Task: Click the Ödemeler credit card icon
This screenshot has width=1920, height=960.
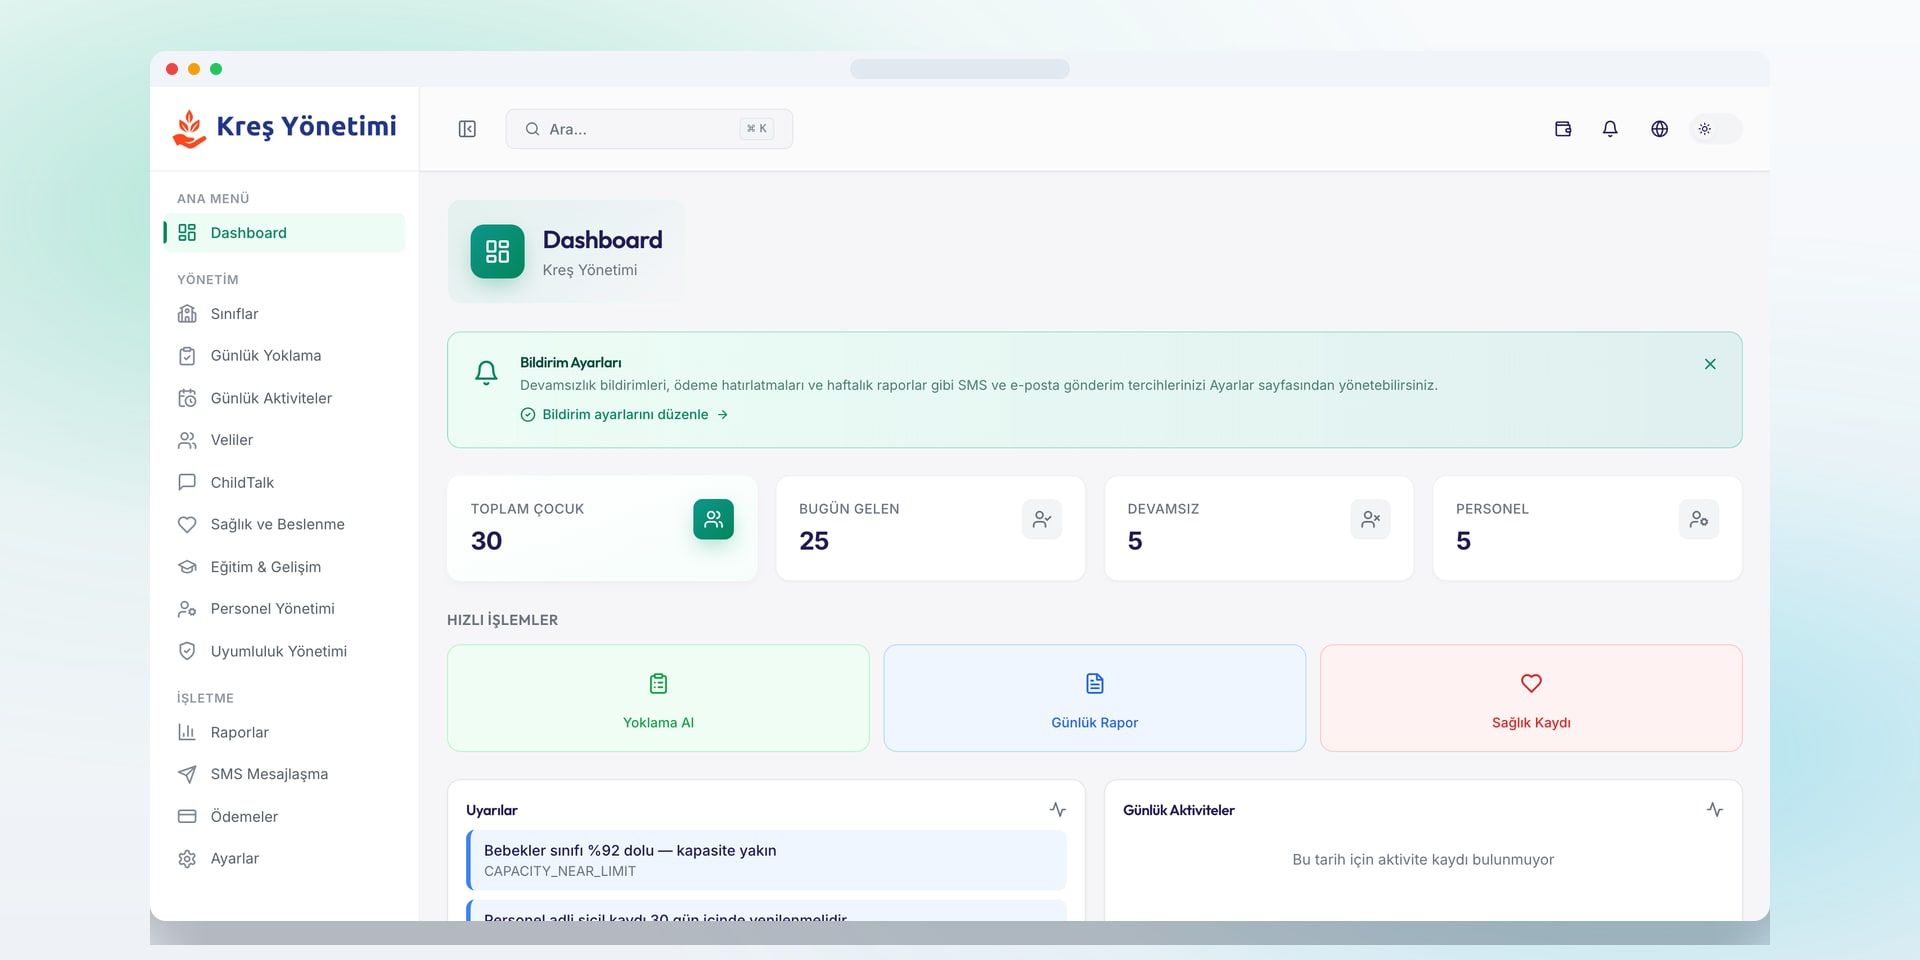Action: [187, 816]
